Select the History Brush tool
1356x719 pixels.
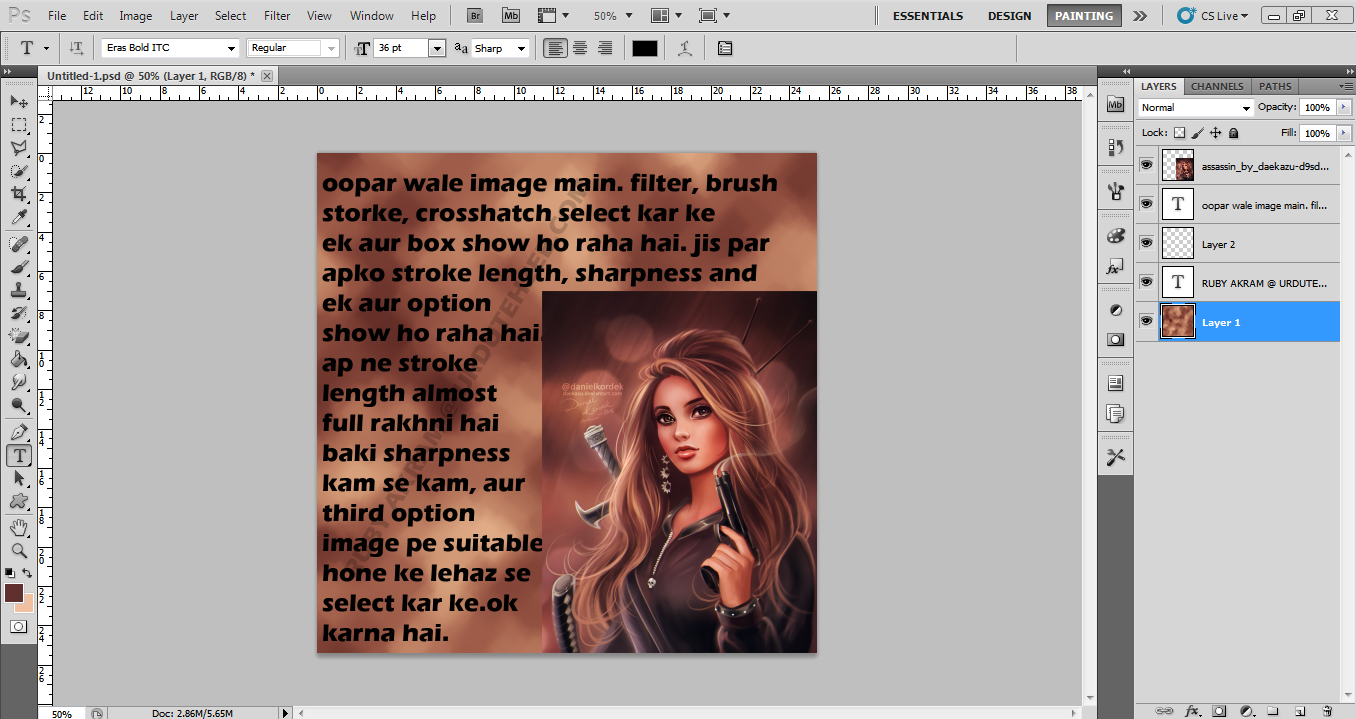19,313
